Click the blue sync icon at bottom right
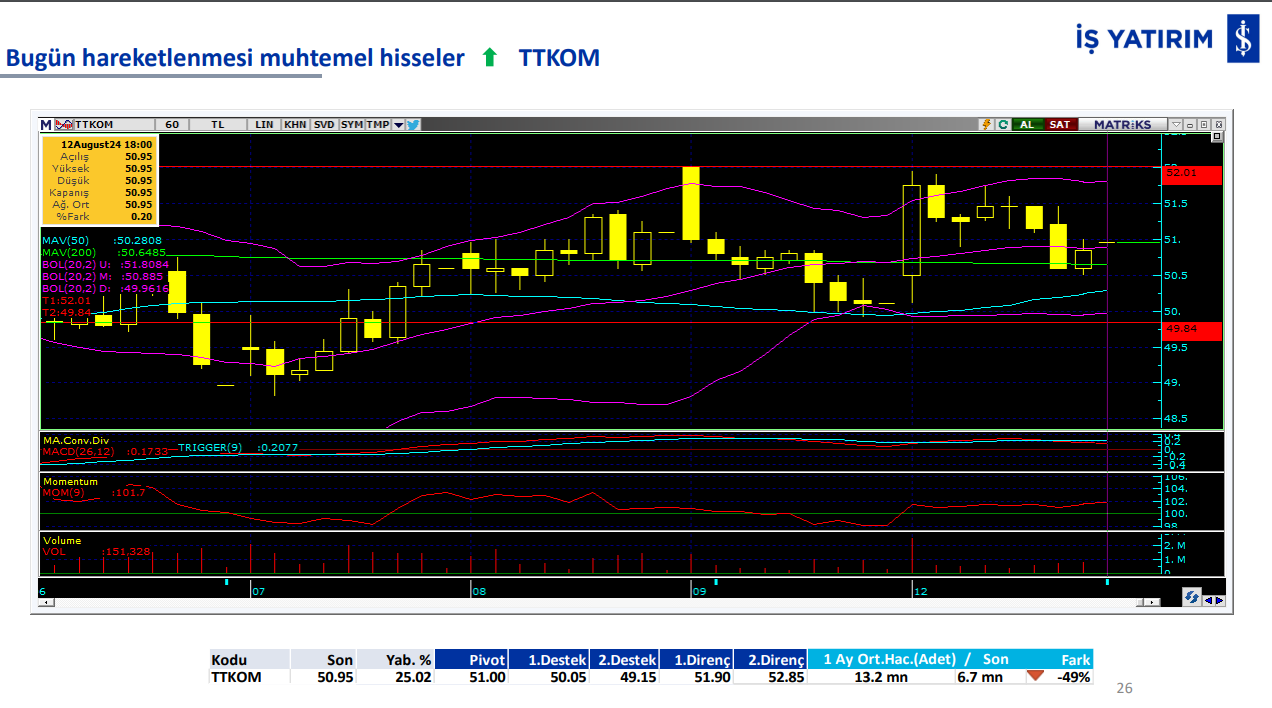The width and height of the screenshot is (1272, 708). point(1190,597)
